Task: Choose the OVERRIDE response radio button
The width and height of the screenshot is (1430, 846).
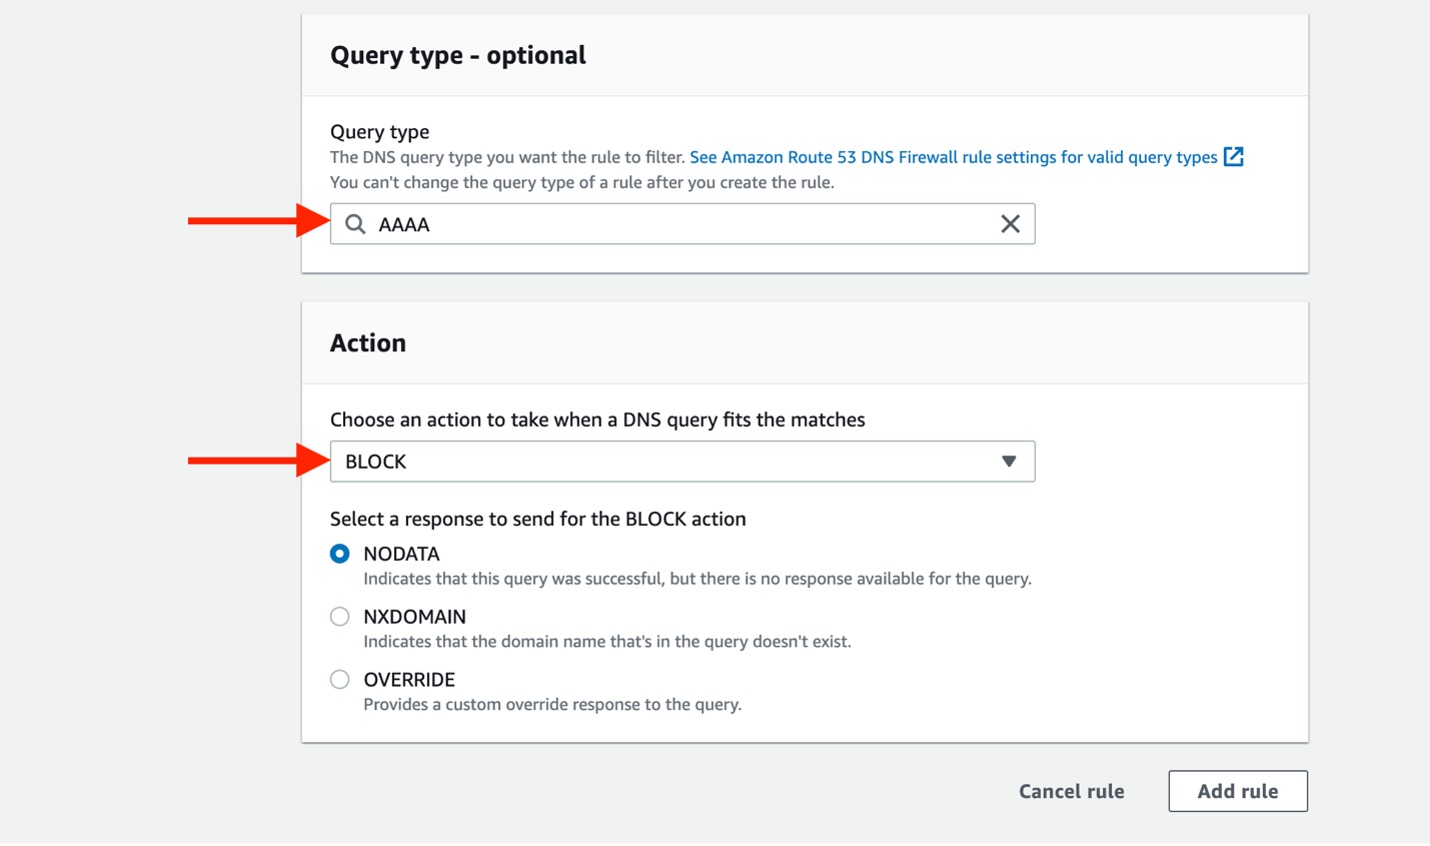Action: [x=340, y=680]
